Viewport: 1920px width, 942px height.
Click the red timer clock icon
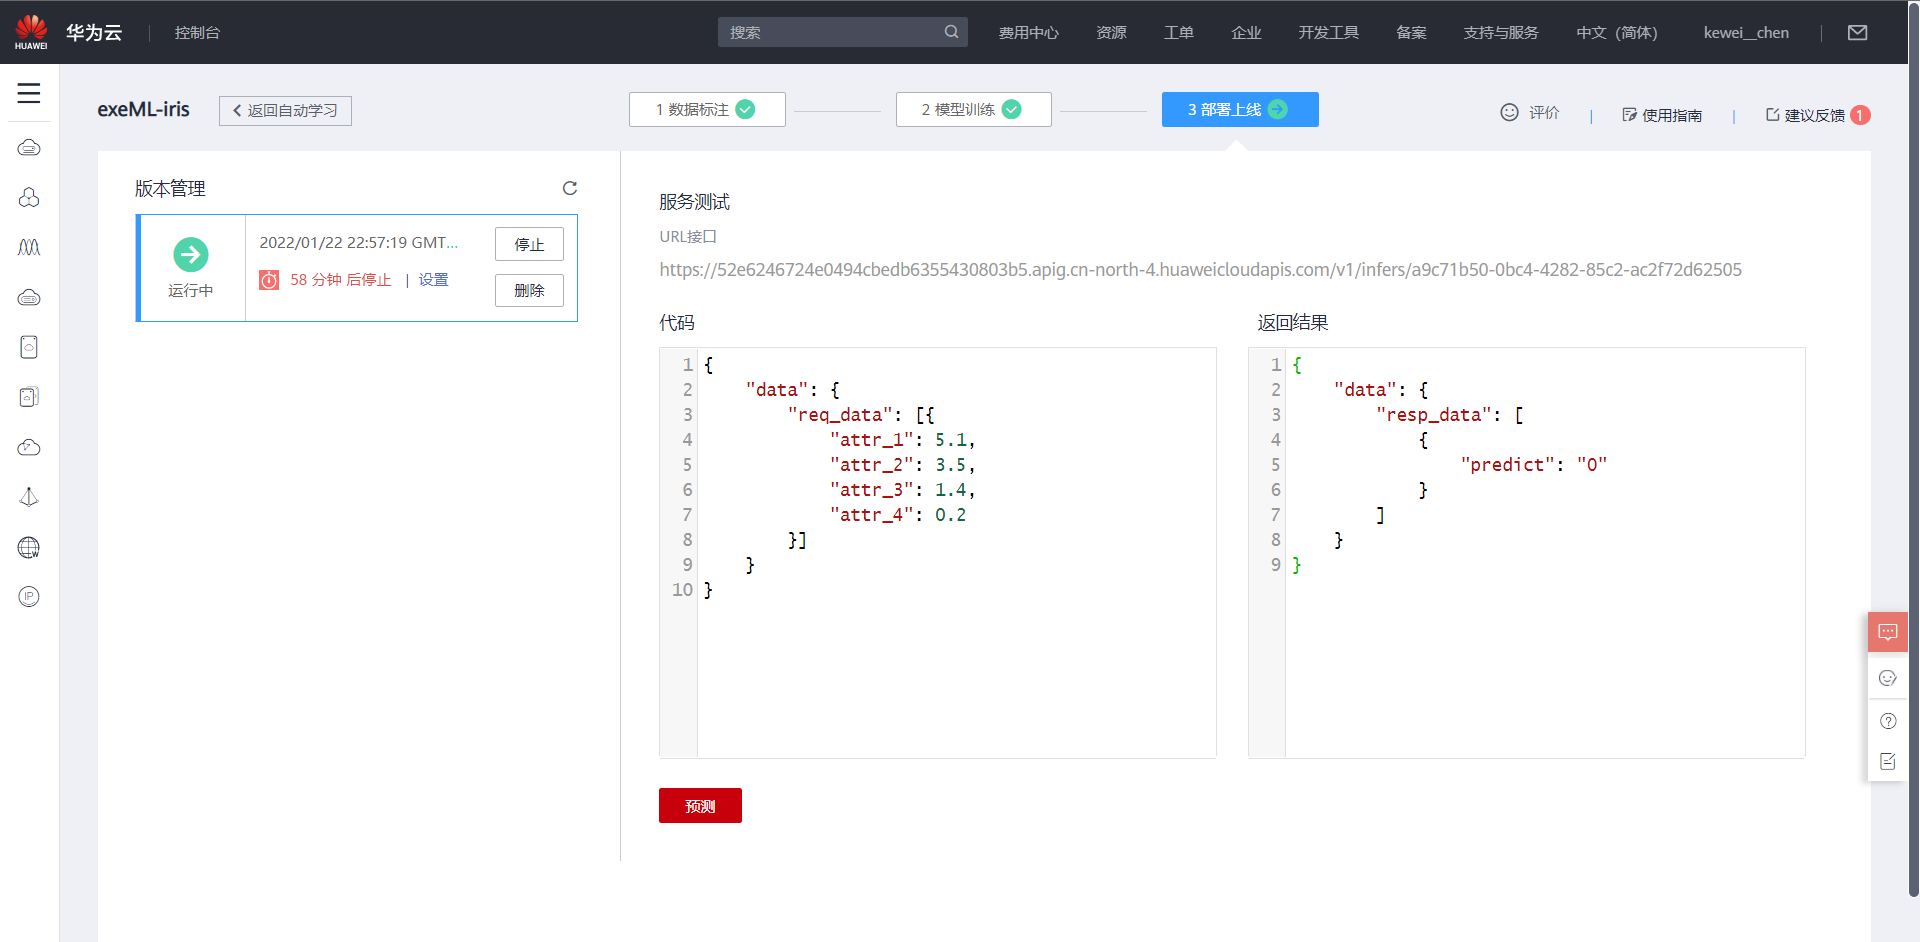[x=269, y=280]
